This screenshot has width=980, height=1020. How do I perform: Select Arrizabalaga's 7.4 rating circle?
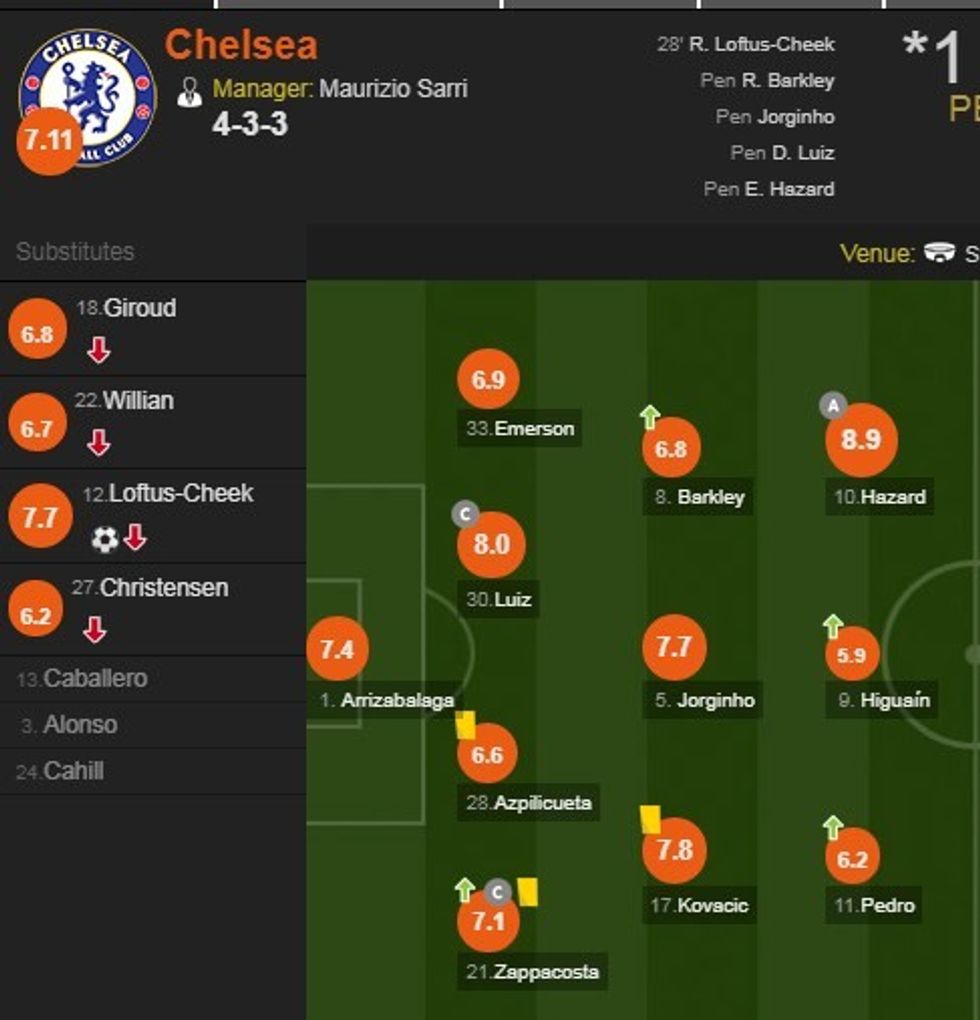click(x=337, y=650)
